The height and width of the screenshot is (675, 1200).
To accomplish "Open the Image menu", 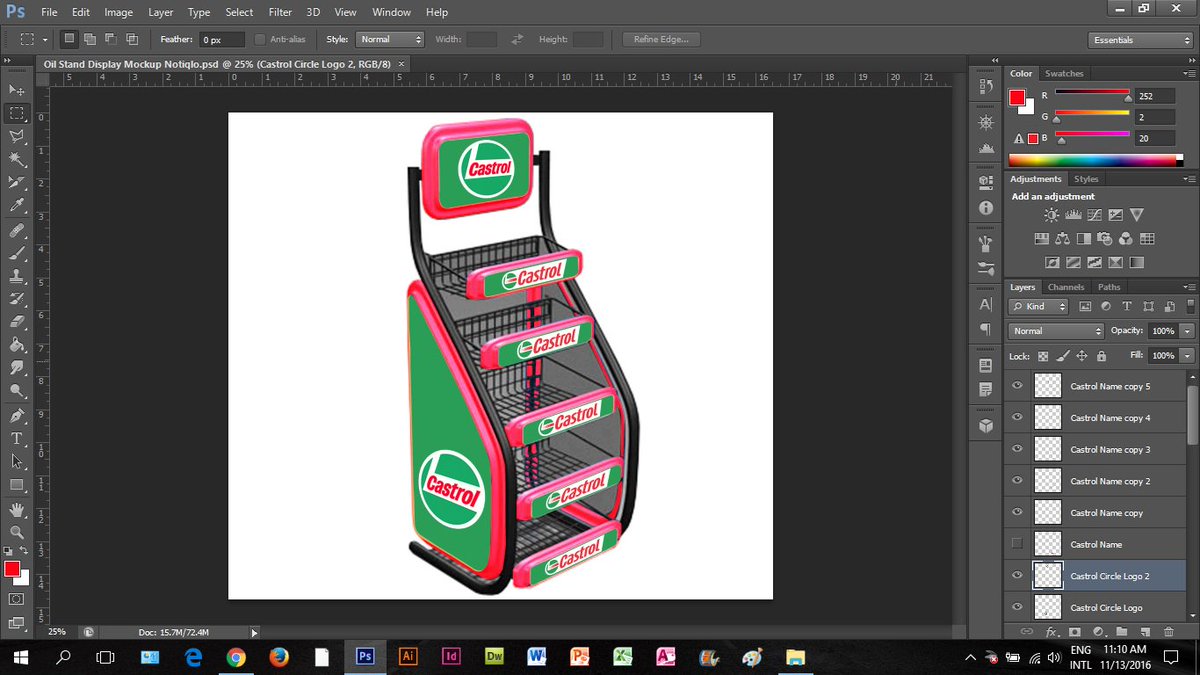I will pos(118,12).
